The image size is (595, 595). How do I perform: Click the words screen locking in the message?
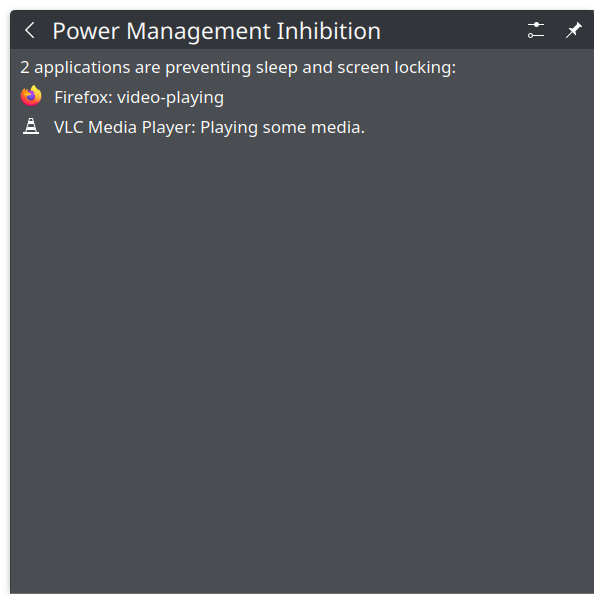pos(397,68)
